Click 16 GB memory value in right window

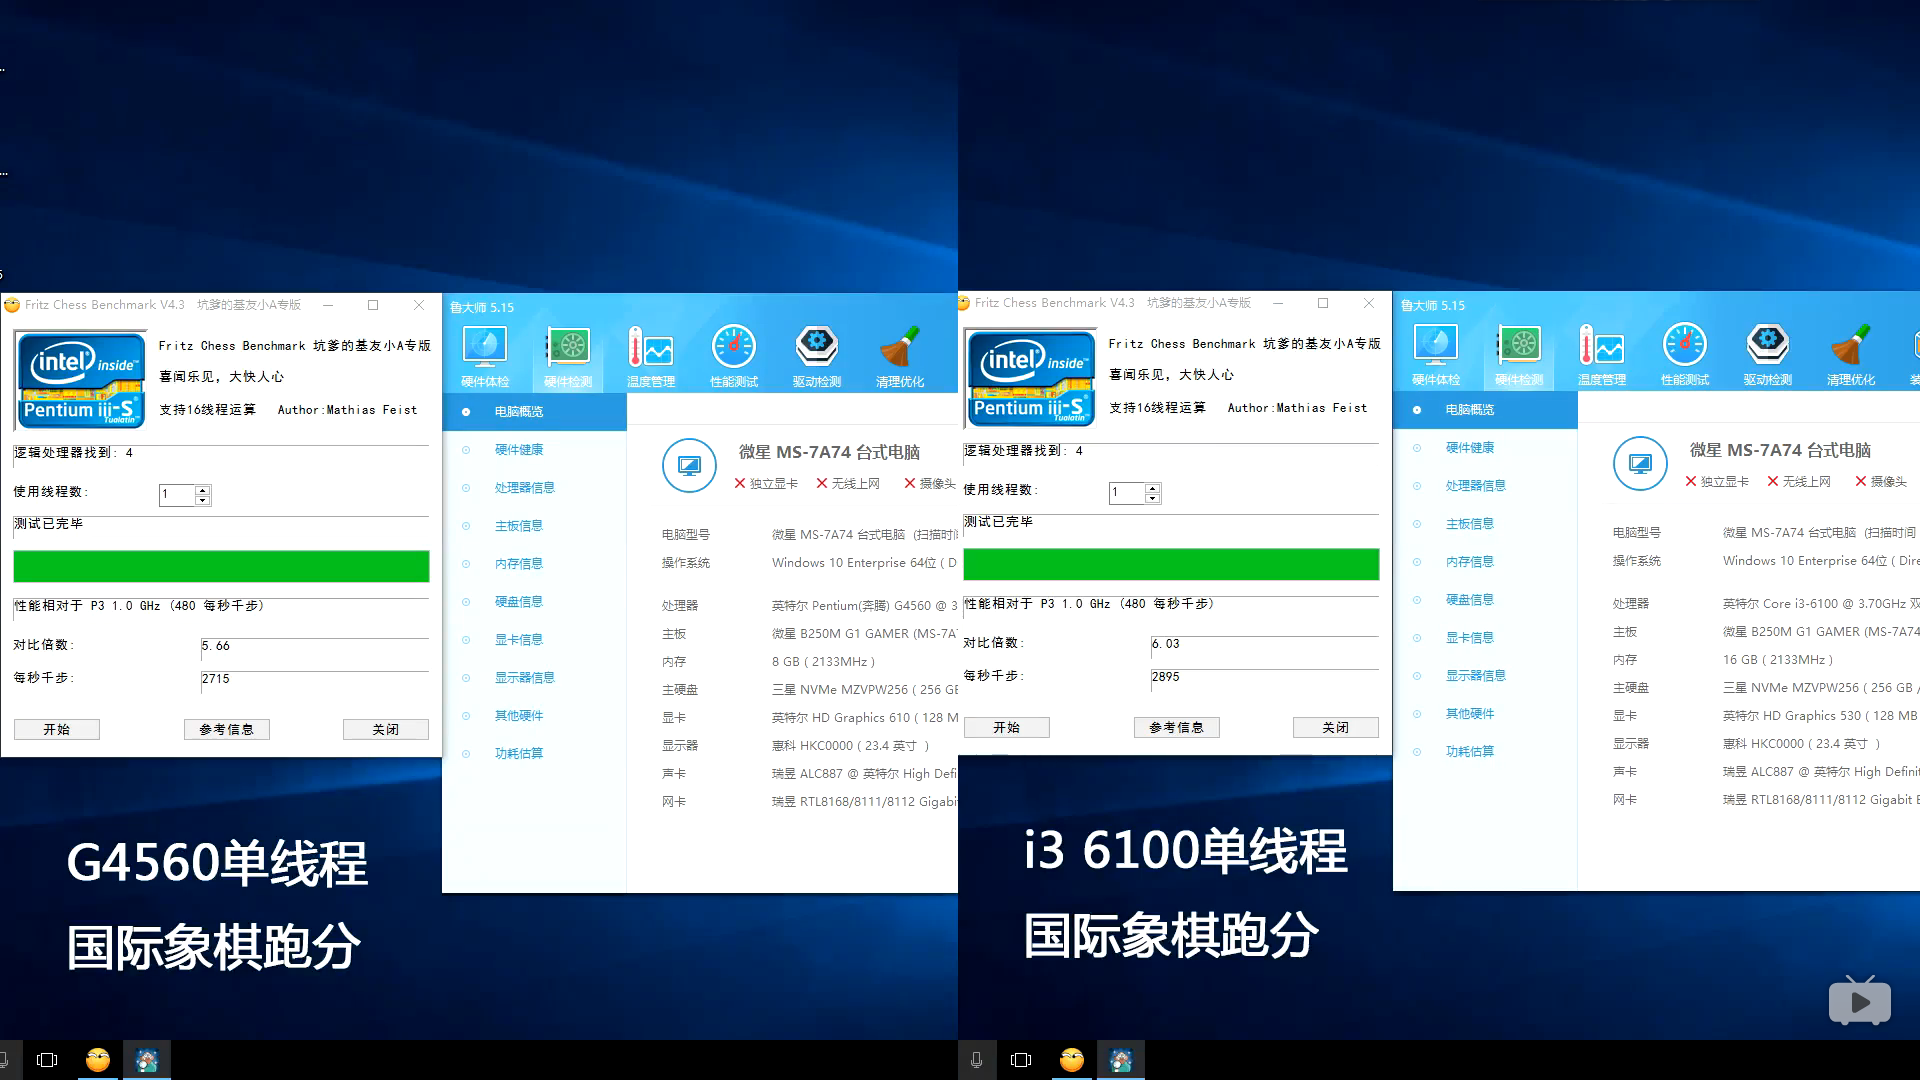[1777, 660]
